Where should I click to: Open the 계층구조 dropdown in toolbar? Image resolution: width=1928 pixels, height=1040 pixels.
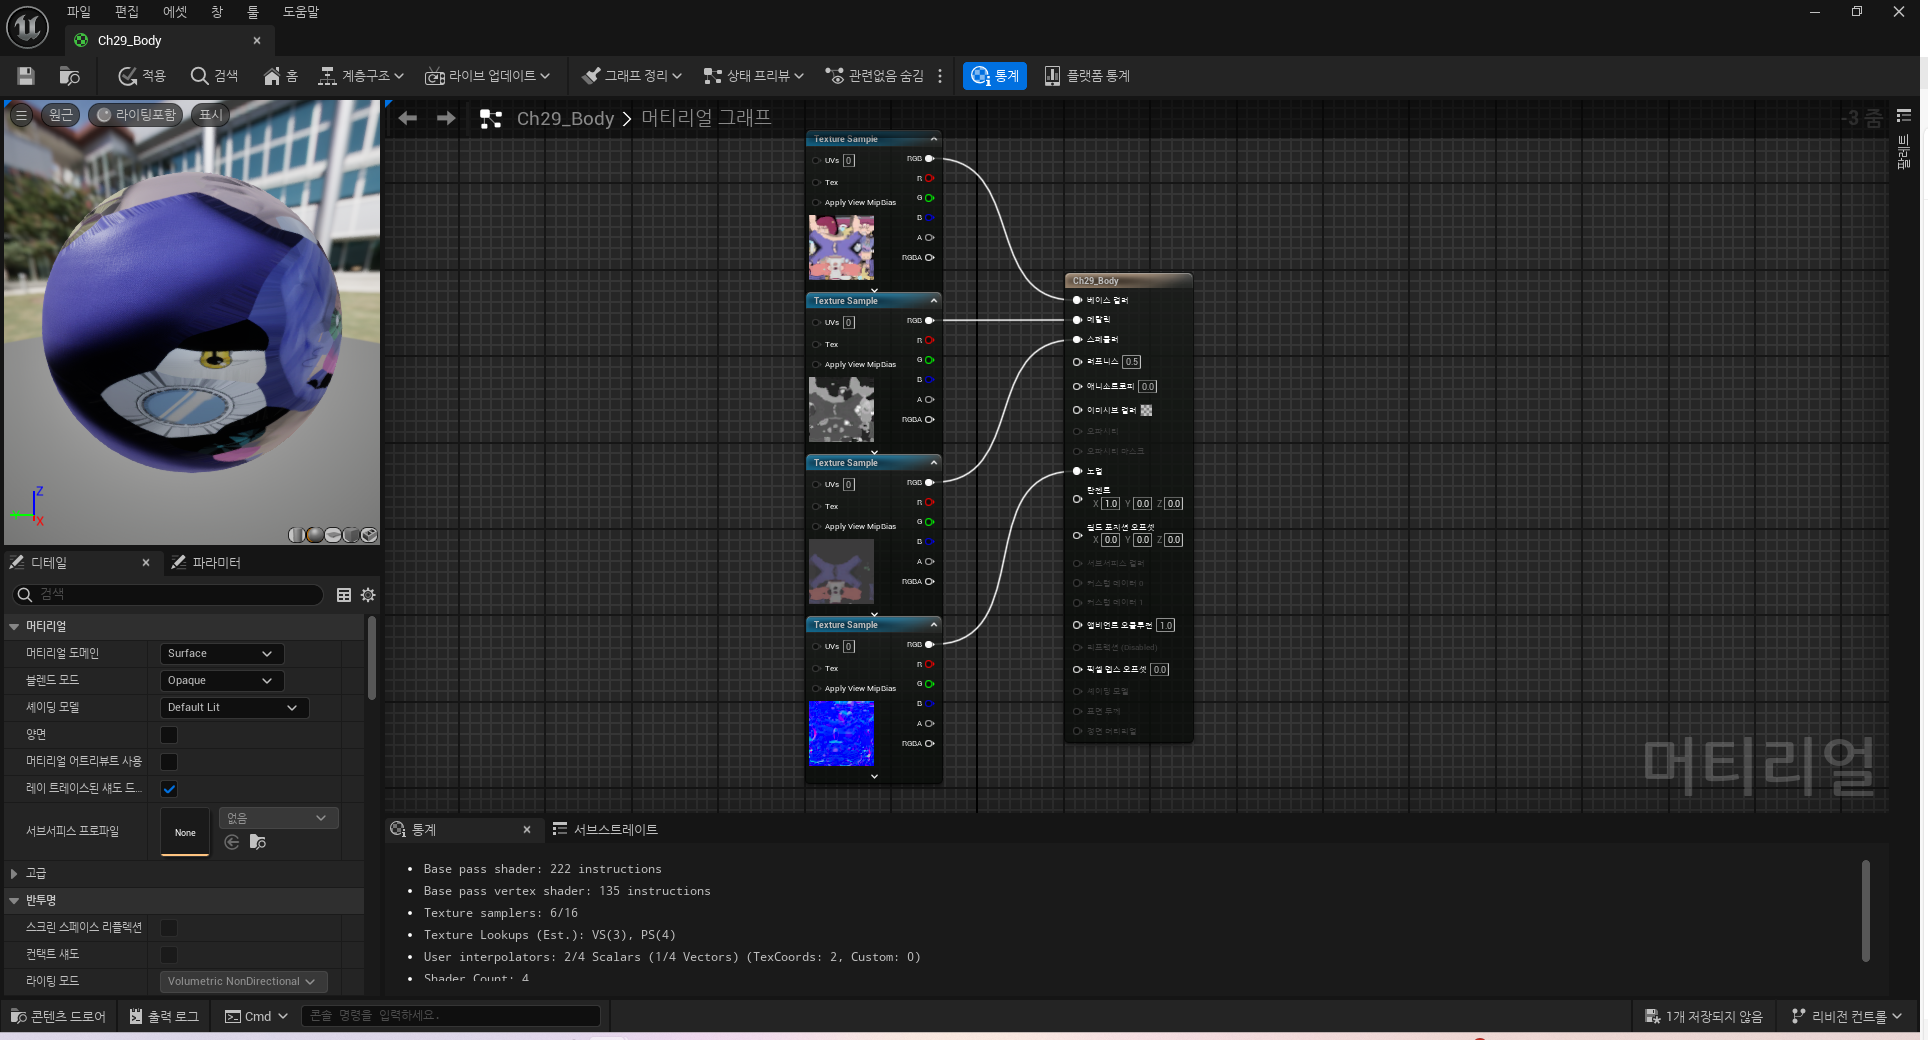(361, 76)
